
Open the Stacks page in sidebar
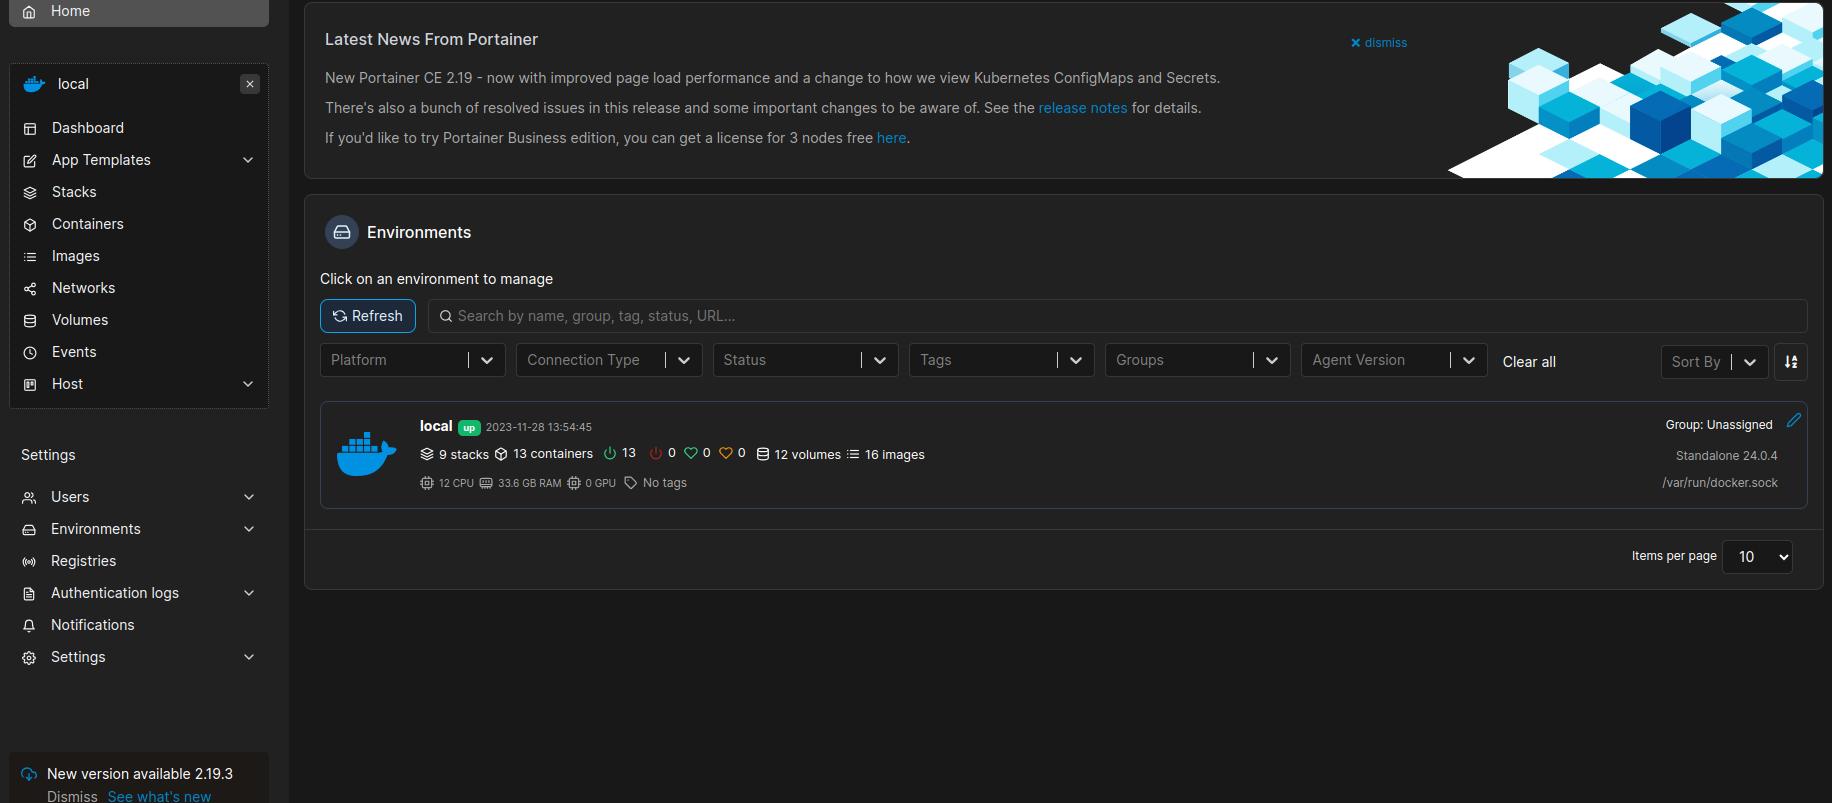click(74, 192)
